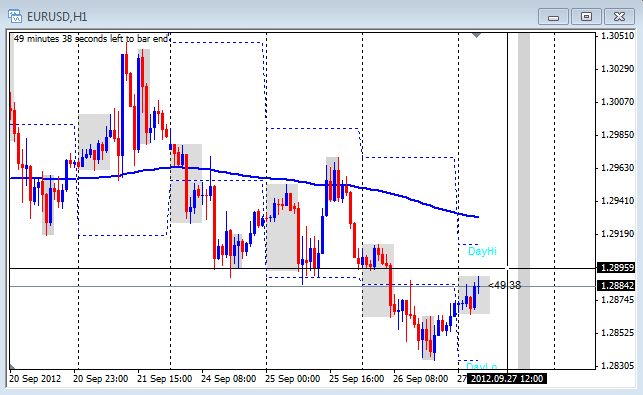Click the EURUSD,H1 window title text
Image resolution: width=643 pixels, height=395 pixels.
[x=57, y=17]
